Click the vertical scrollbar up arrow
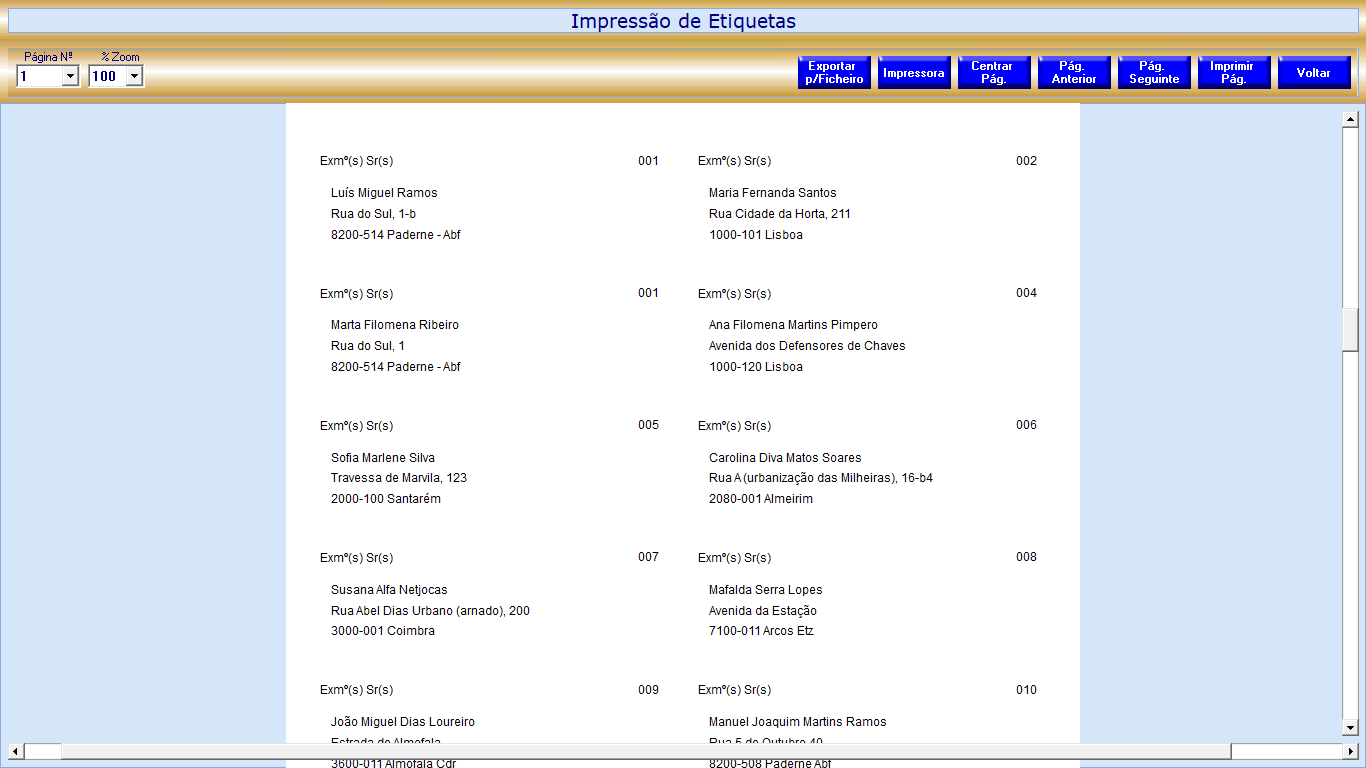Screen dimensions: 1366x768 coord(1350,120)
